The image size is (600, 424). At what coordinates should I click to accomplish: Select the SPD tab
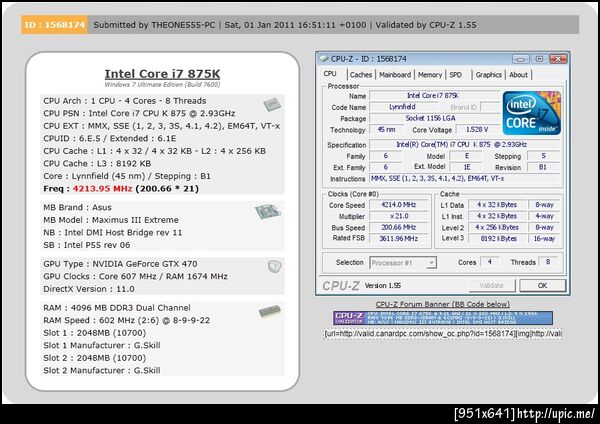tap(455, 75)
